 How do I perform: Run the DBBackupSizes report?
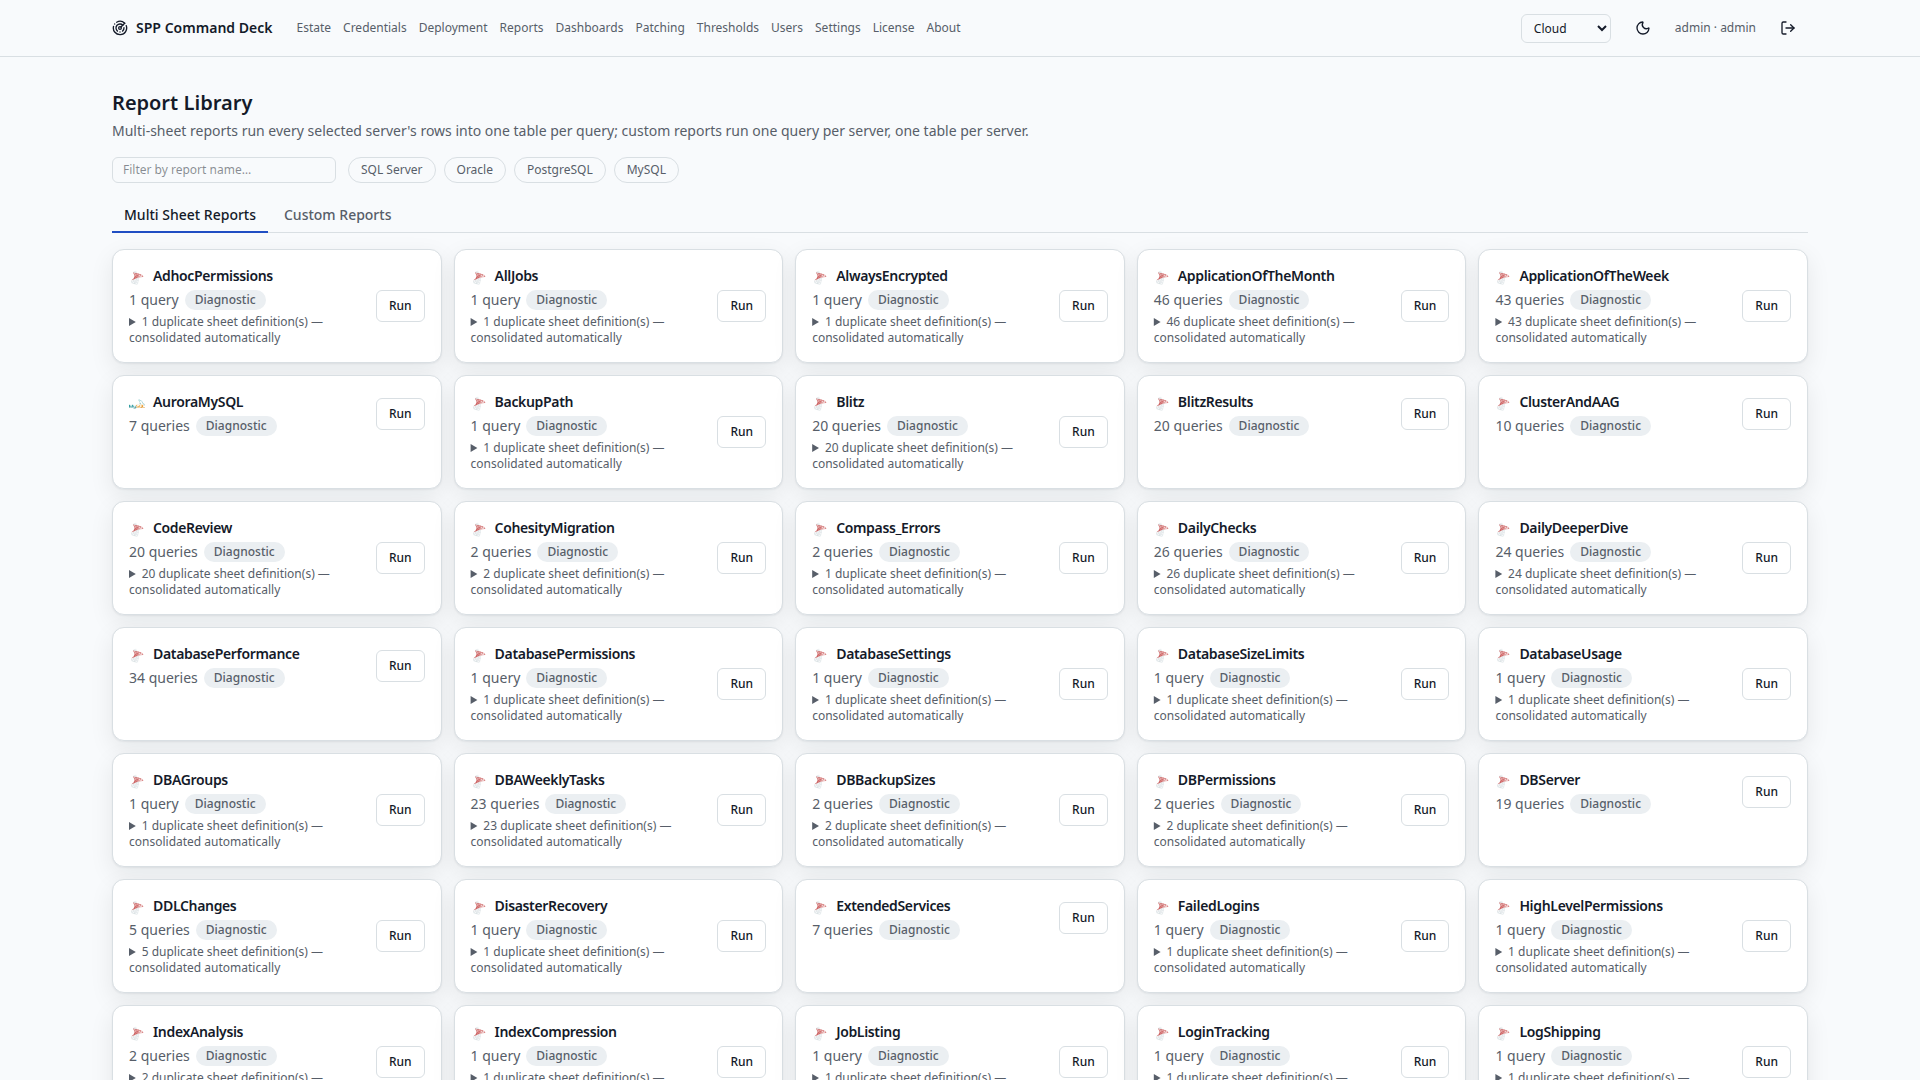pos(1083,810)
